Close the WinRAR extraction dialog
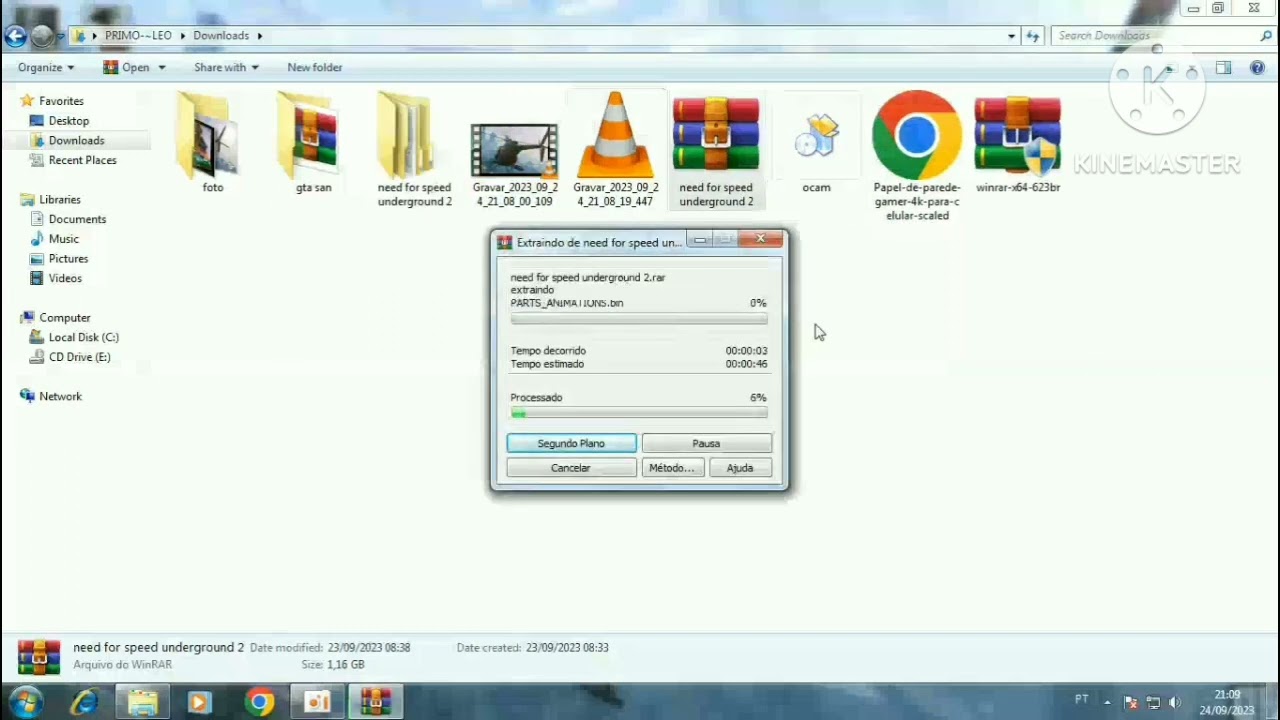The height and width of the screenshot is (720, 1280). pos(761,240)
